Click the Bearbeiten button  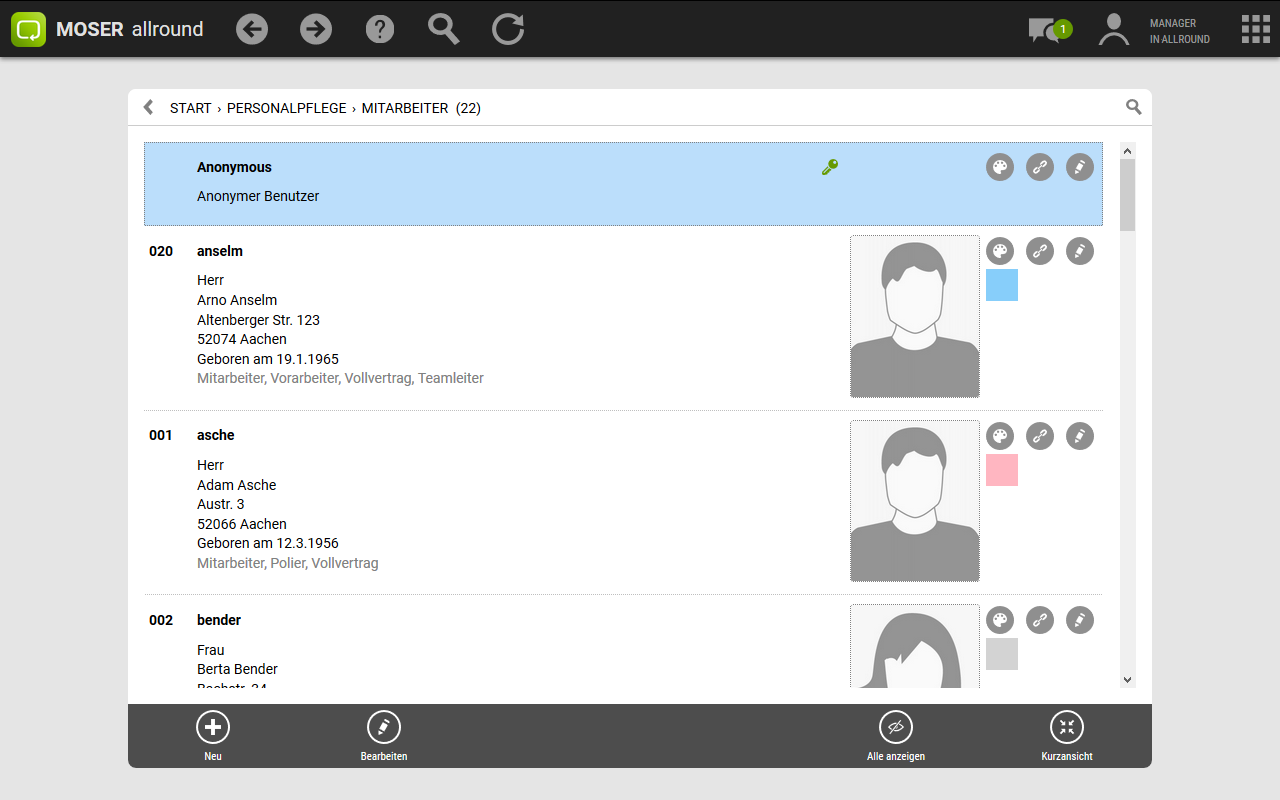(384, 735)
